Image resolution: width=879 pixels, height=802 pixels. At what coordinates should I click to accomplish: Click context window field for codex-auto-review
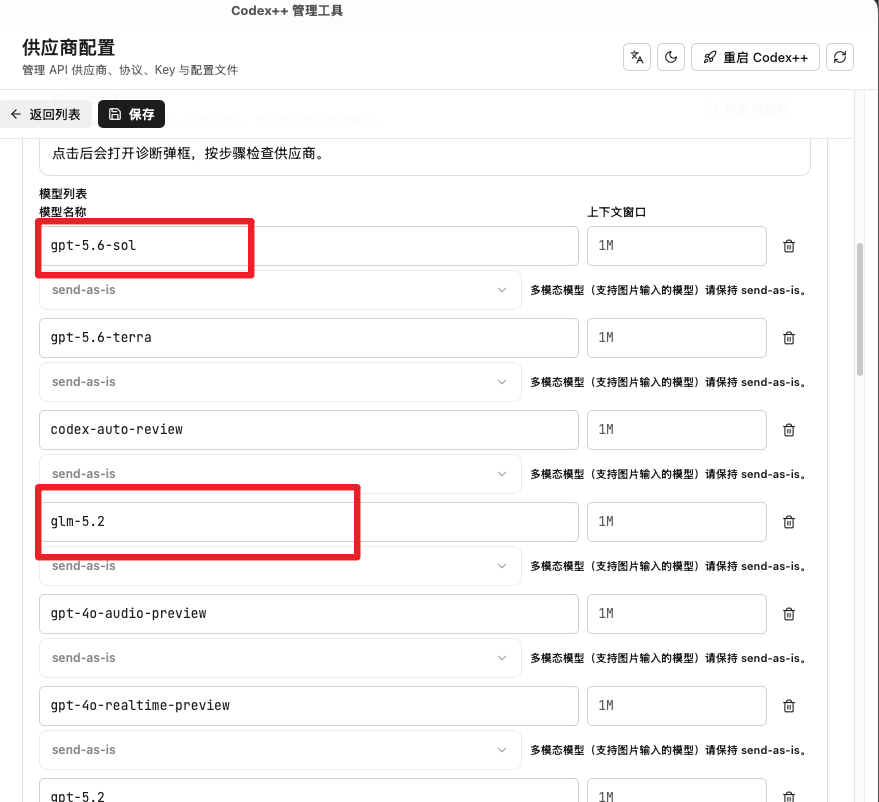pos(677,430)
